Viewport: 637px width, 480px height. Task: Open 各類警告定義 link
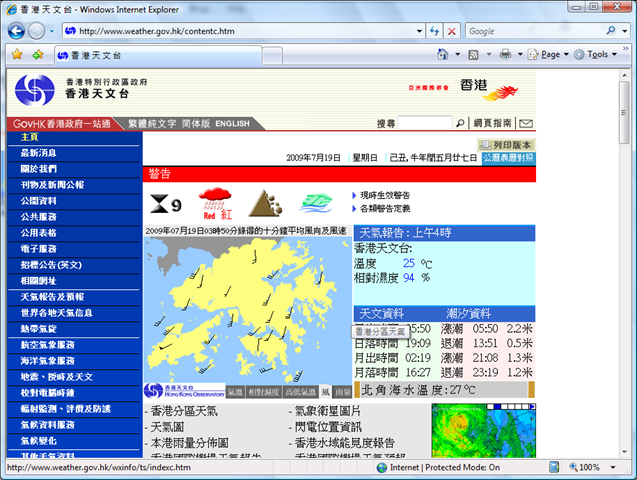pos(385,208)
